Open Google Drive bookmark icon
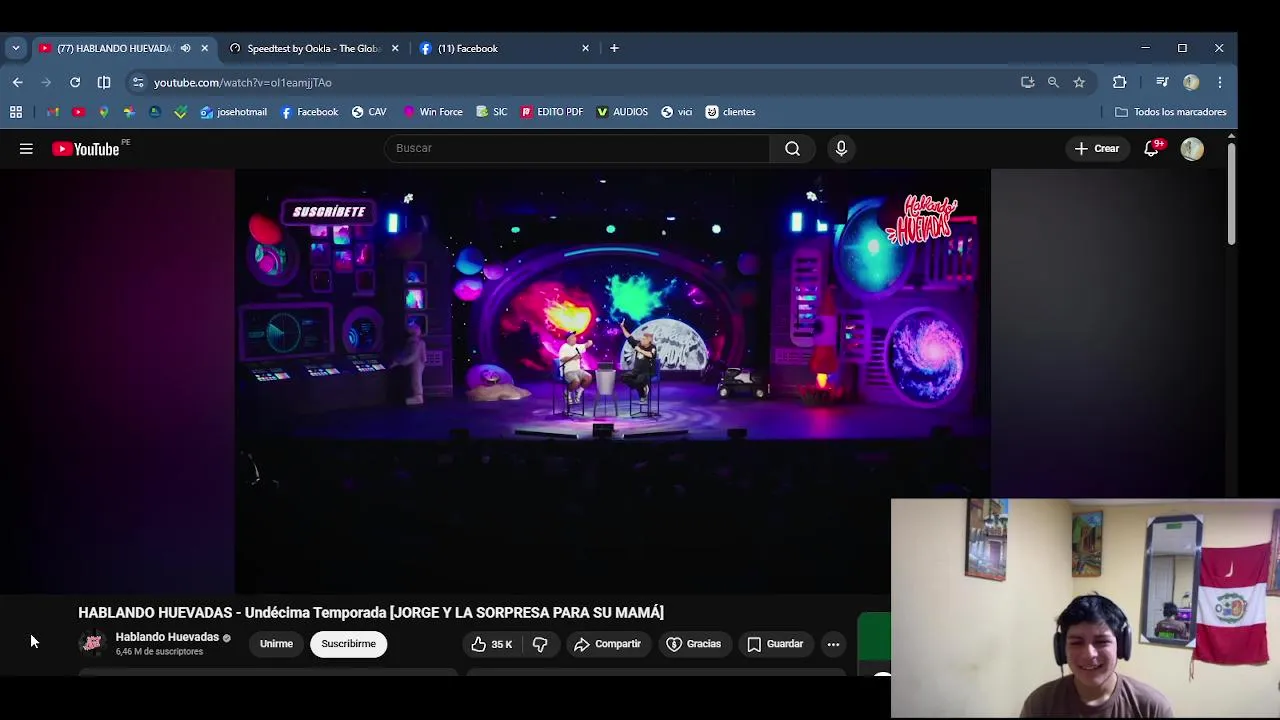This screenshot has height=720, width=1280. 155,112
